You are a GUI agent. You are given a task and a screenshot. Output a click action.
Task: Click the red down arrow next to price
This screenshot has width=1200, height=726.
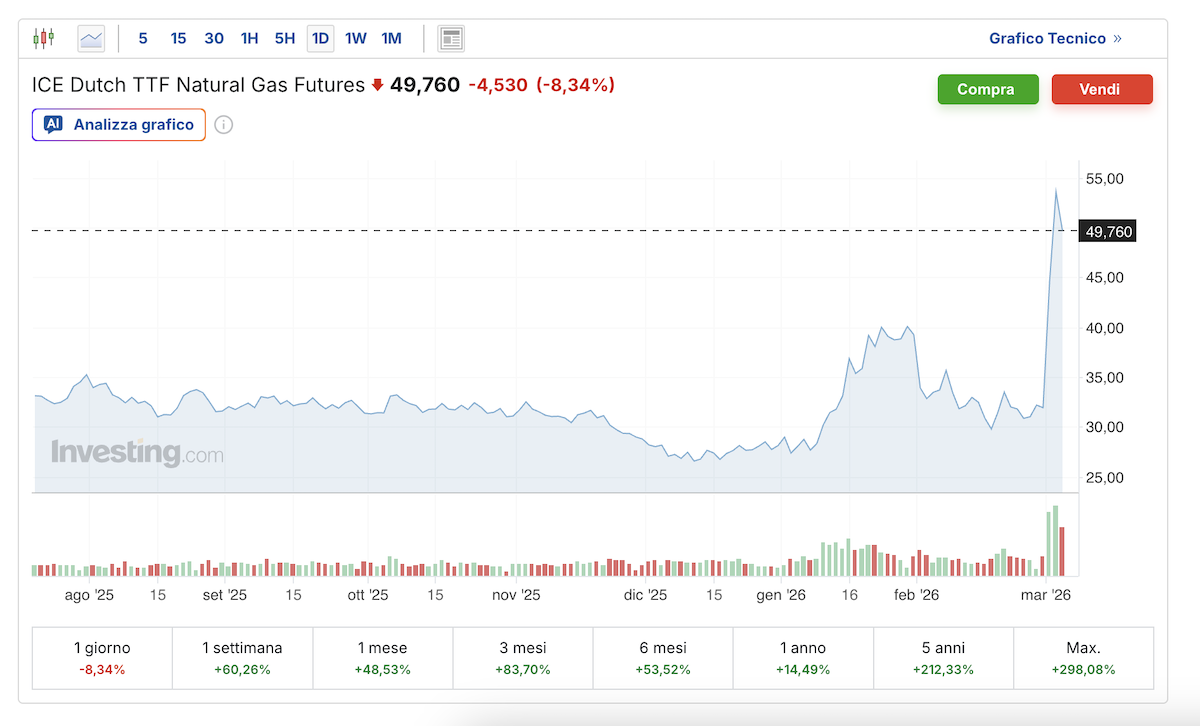point(377,86)
